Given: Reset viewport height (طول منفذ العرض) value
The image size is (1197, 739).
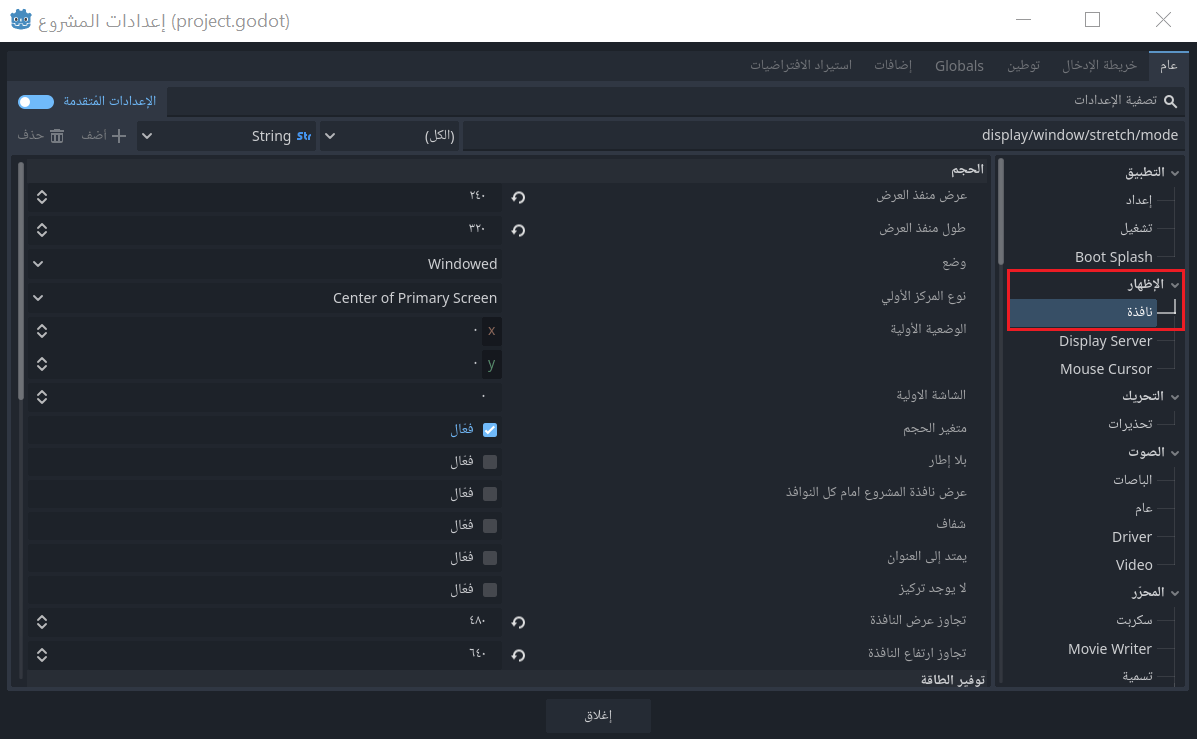Looking at the screenshot, I should 518,230.
